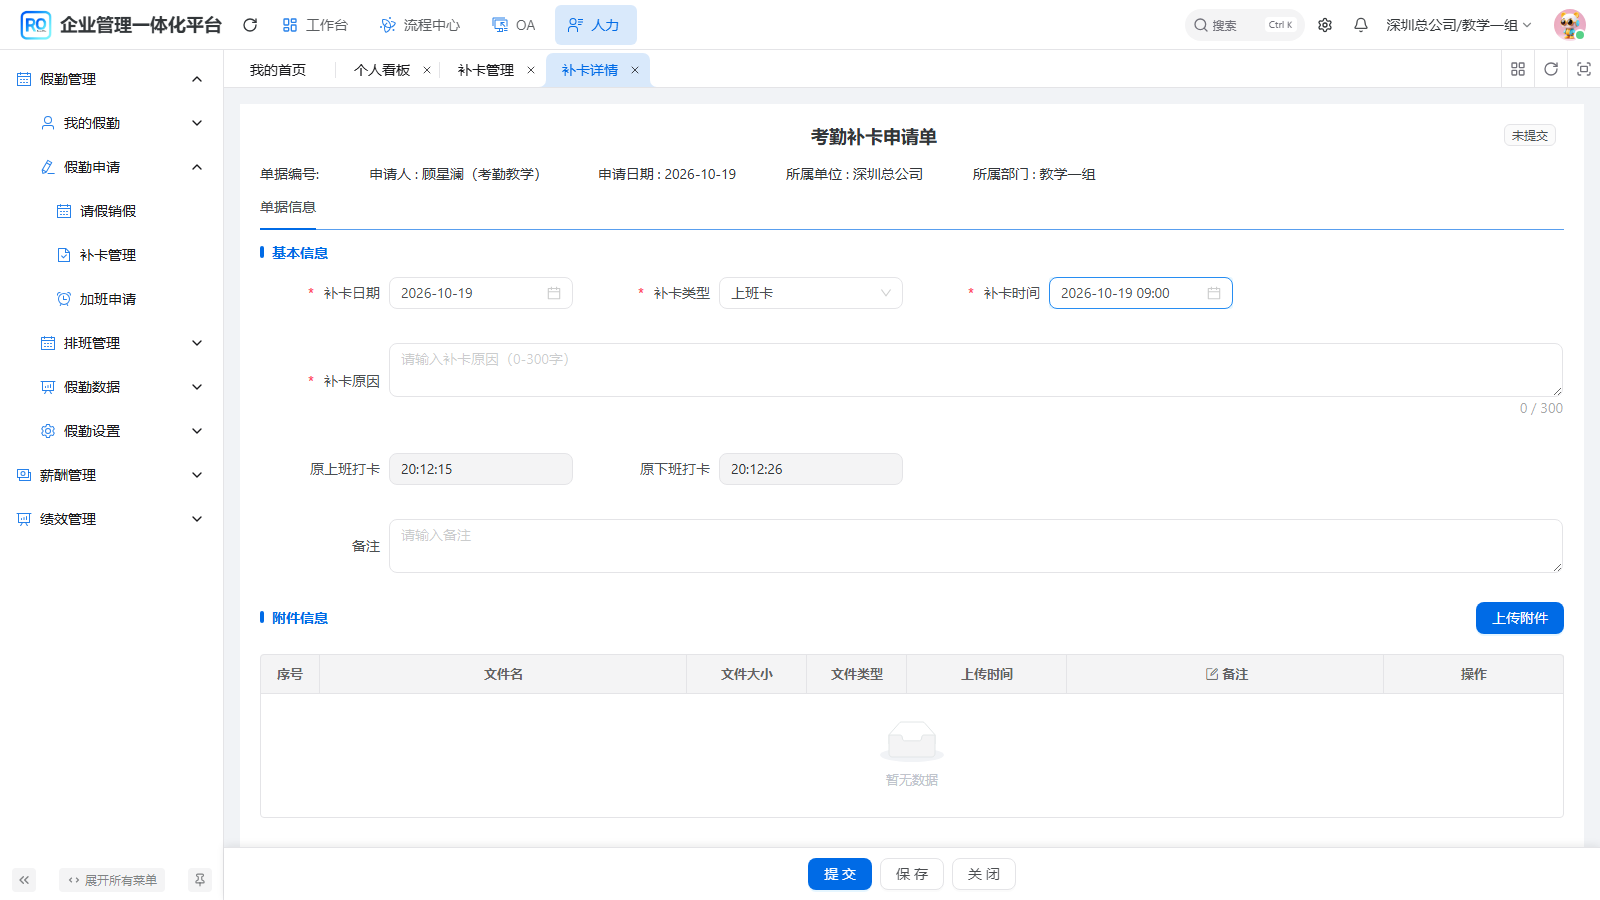Click the tab bar reload icon

[1551, 69]
